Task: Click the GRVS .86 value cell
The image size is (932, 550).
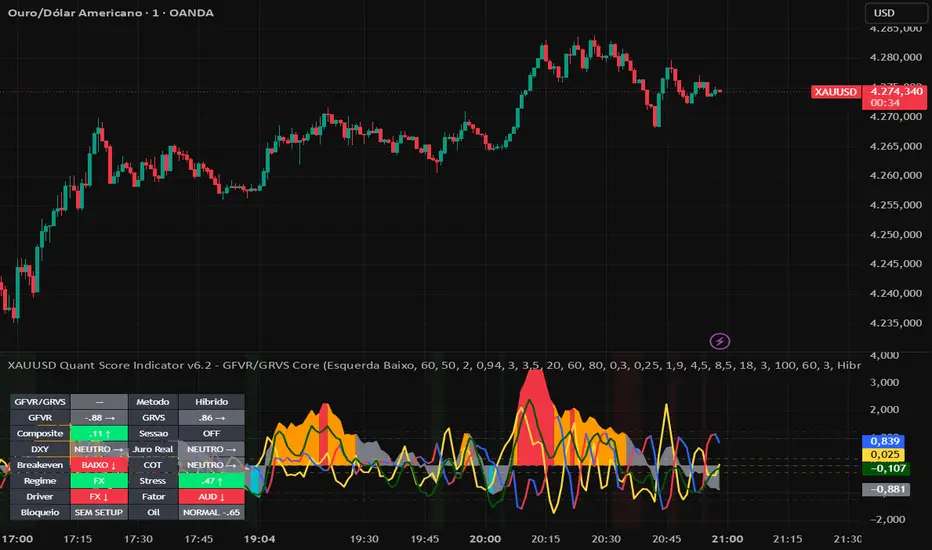Action: (211, 418)
